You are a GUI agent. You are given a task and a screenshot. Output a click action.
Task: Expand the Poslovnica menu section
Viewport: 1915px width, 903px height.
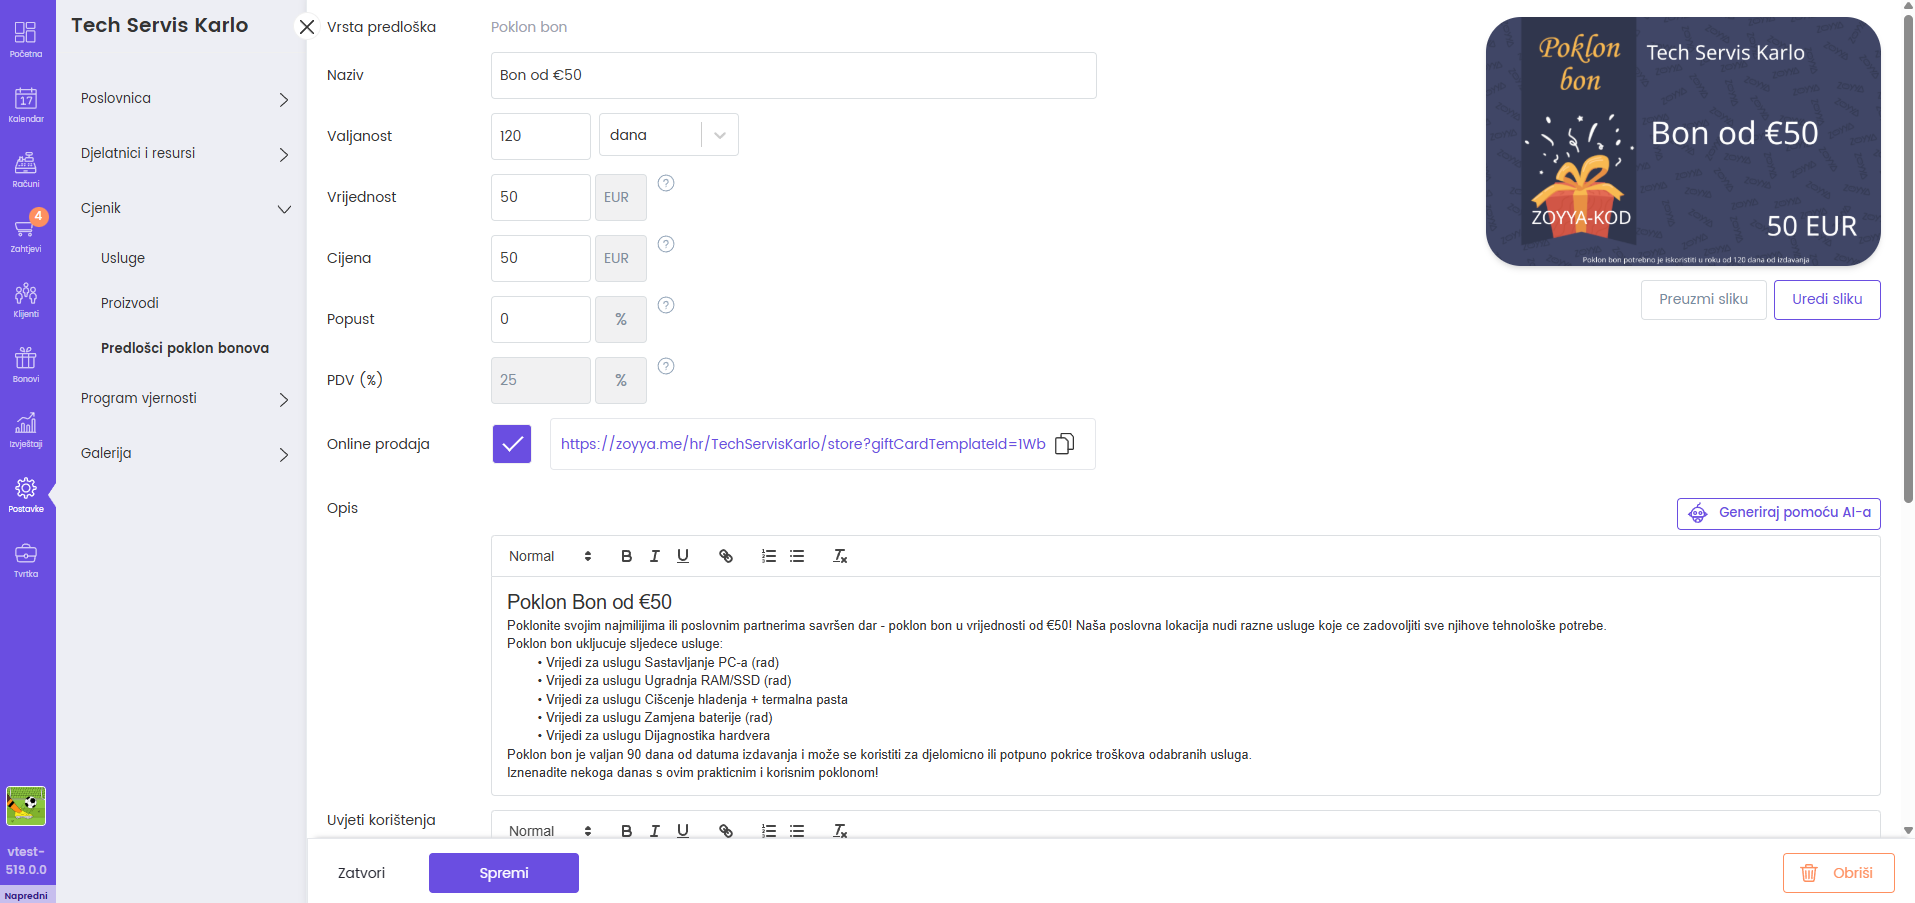click(184, 99)
